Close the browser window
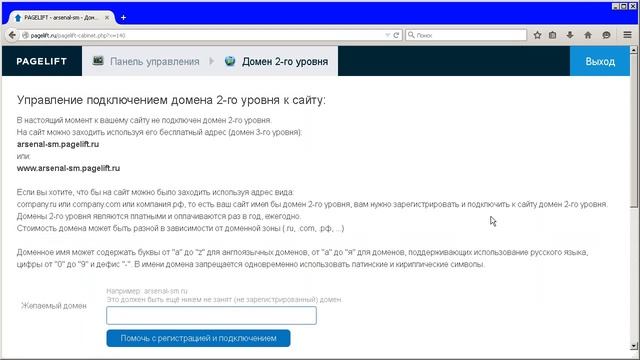The width and height of the screenshot is (640, 360). tap(632, 6)
